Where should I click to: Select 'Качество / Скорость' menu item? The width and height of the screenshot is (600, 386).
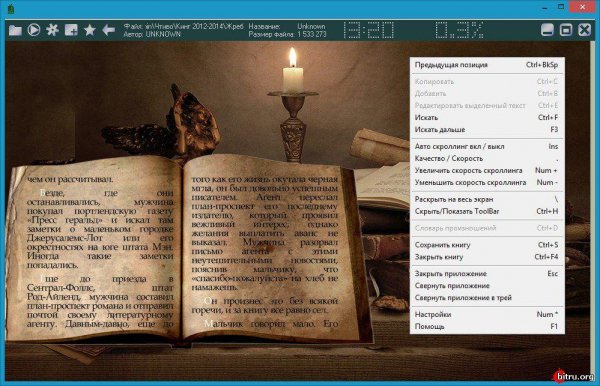(x=487, y=158)
